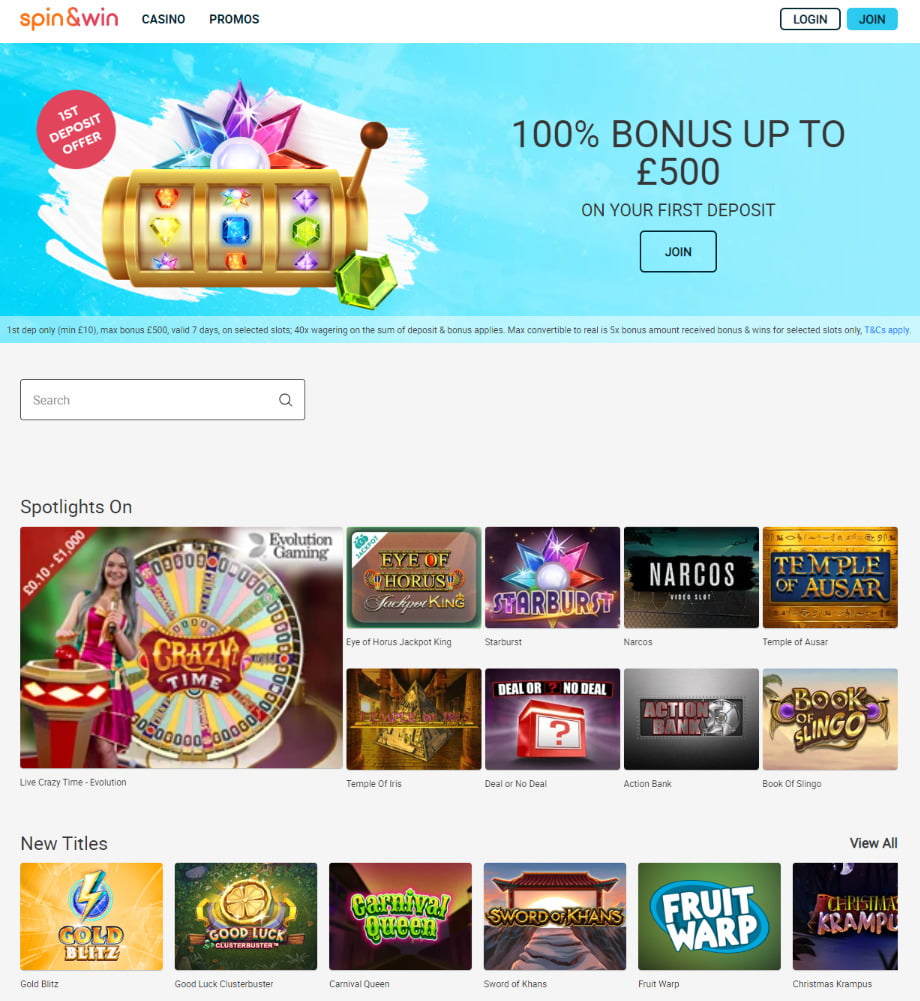Choose the Temple of Ausar game
This screenshot has width=920, height=1001.
(x=830, y=577)
